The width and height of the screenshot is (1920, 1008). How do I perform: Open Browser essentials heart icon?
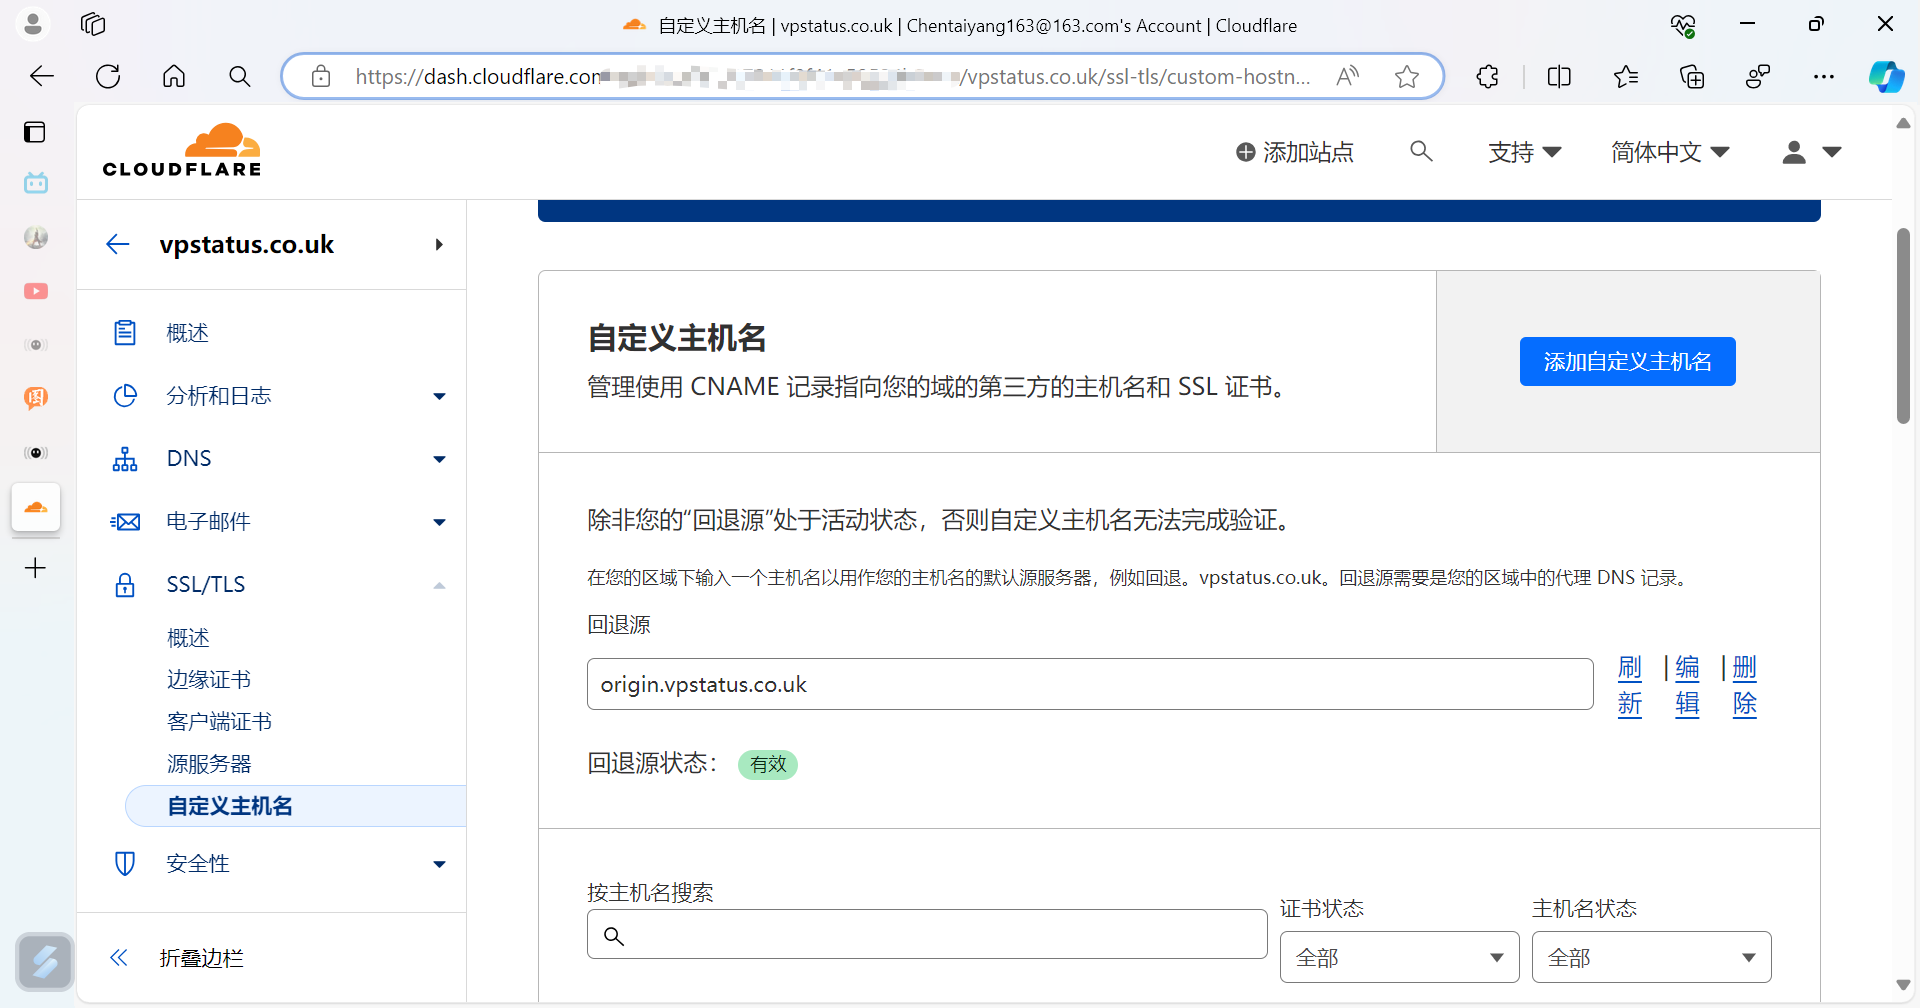1683,24
